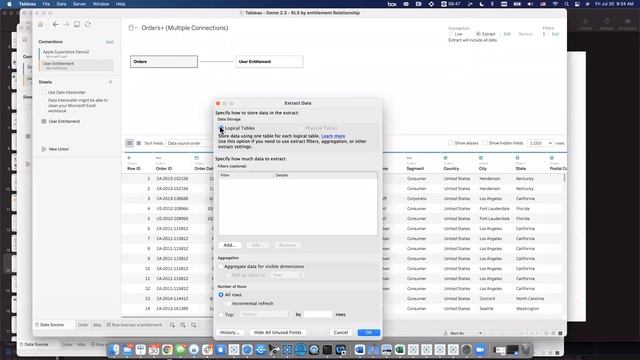
Task: Open the Top rows type dropdown
Action: 266,315
